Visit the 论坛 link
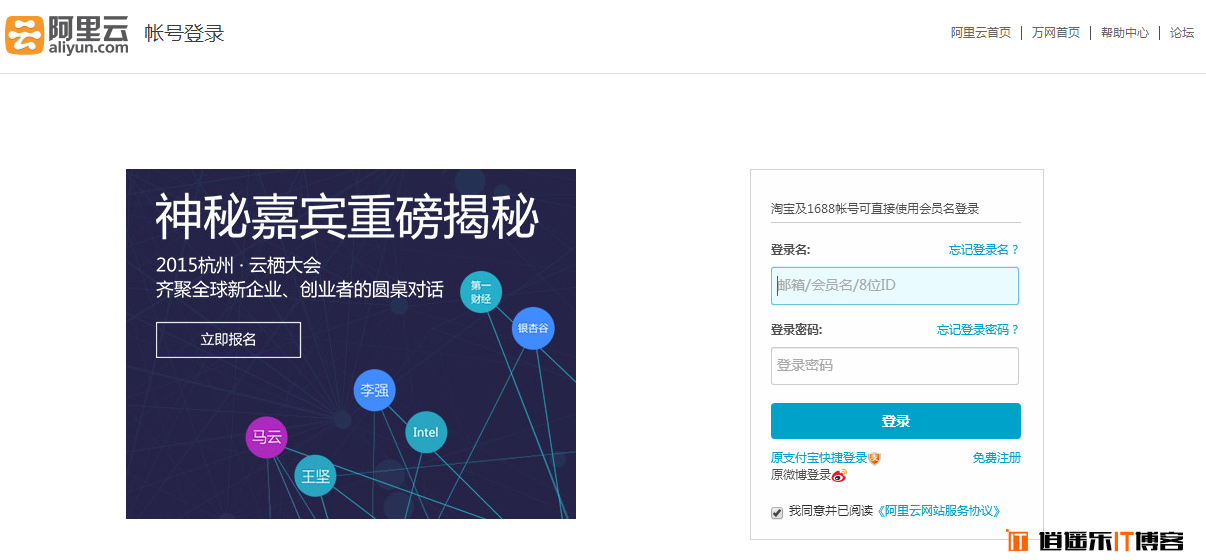This screenshot has height=560, width=1206. click(x=1182, y=33)
